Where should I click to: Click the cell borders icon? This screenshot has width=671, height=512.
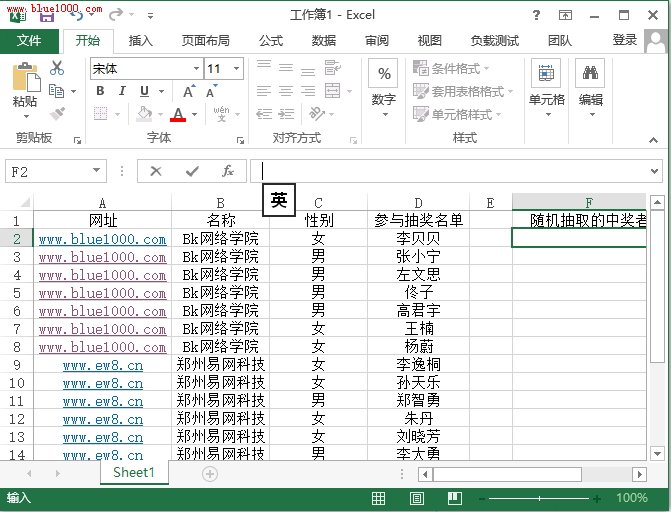click(101, 113)
